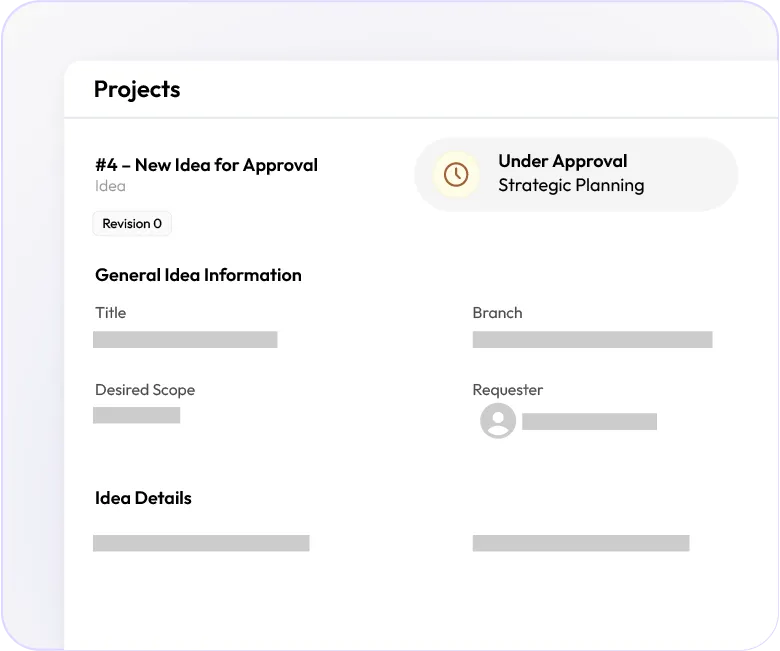This screenshot has width=780, height=651.
Task: Click the Revision 0 badge
Action: (132, 224)
